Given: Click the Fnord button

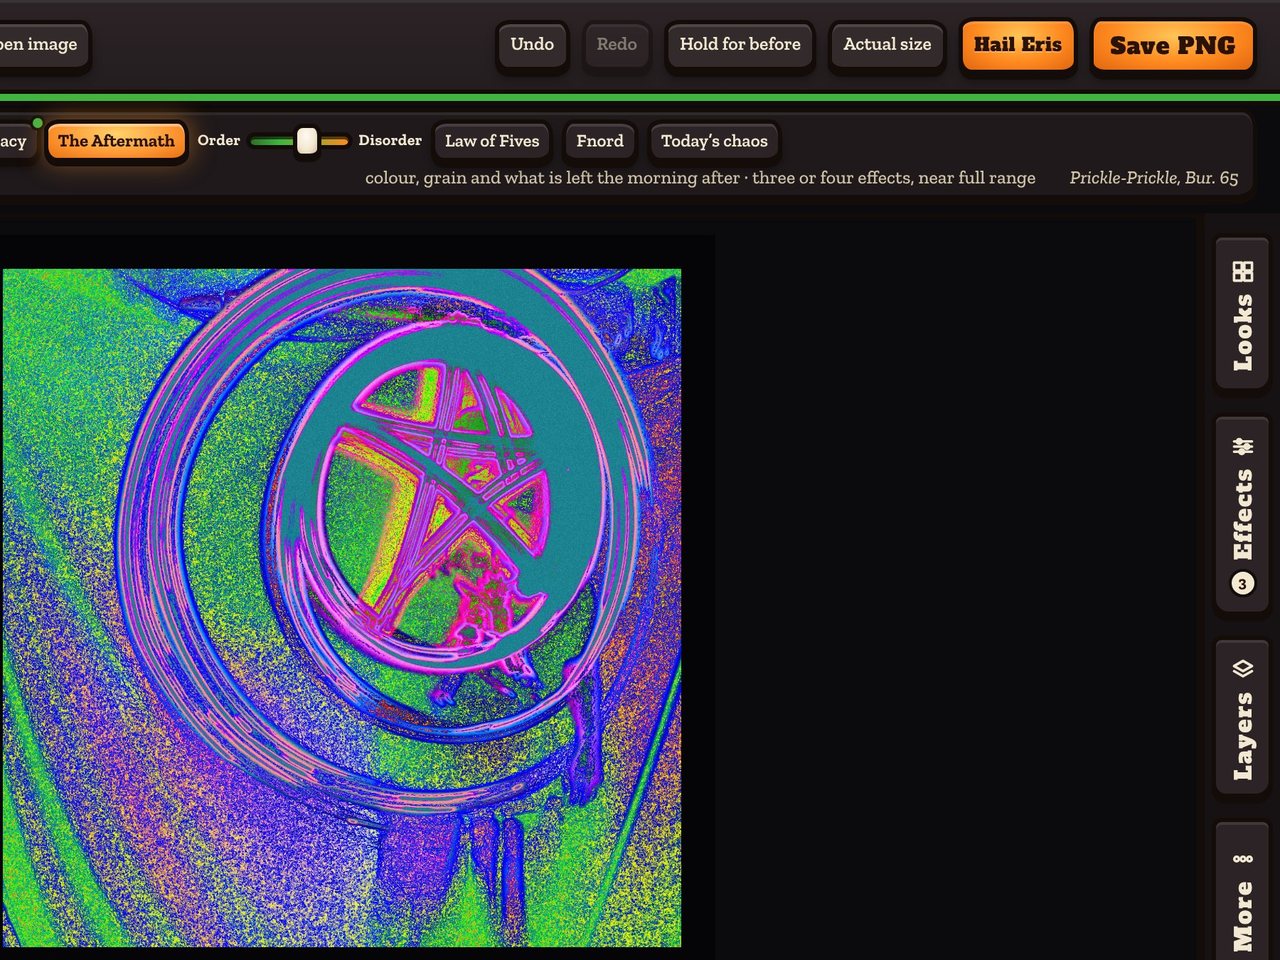Looking at the screenshot, I should point(600,141).
